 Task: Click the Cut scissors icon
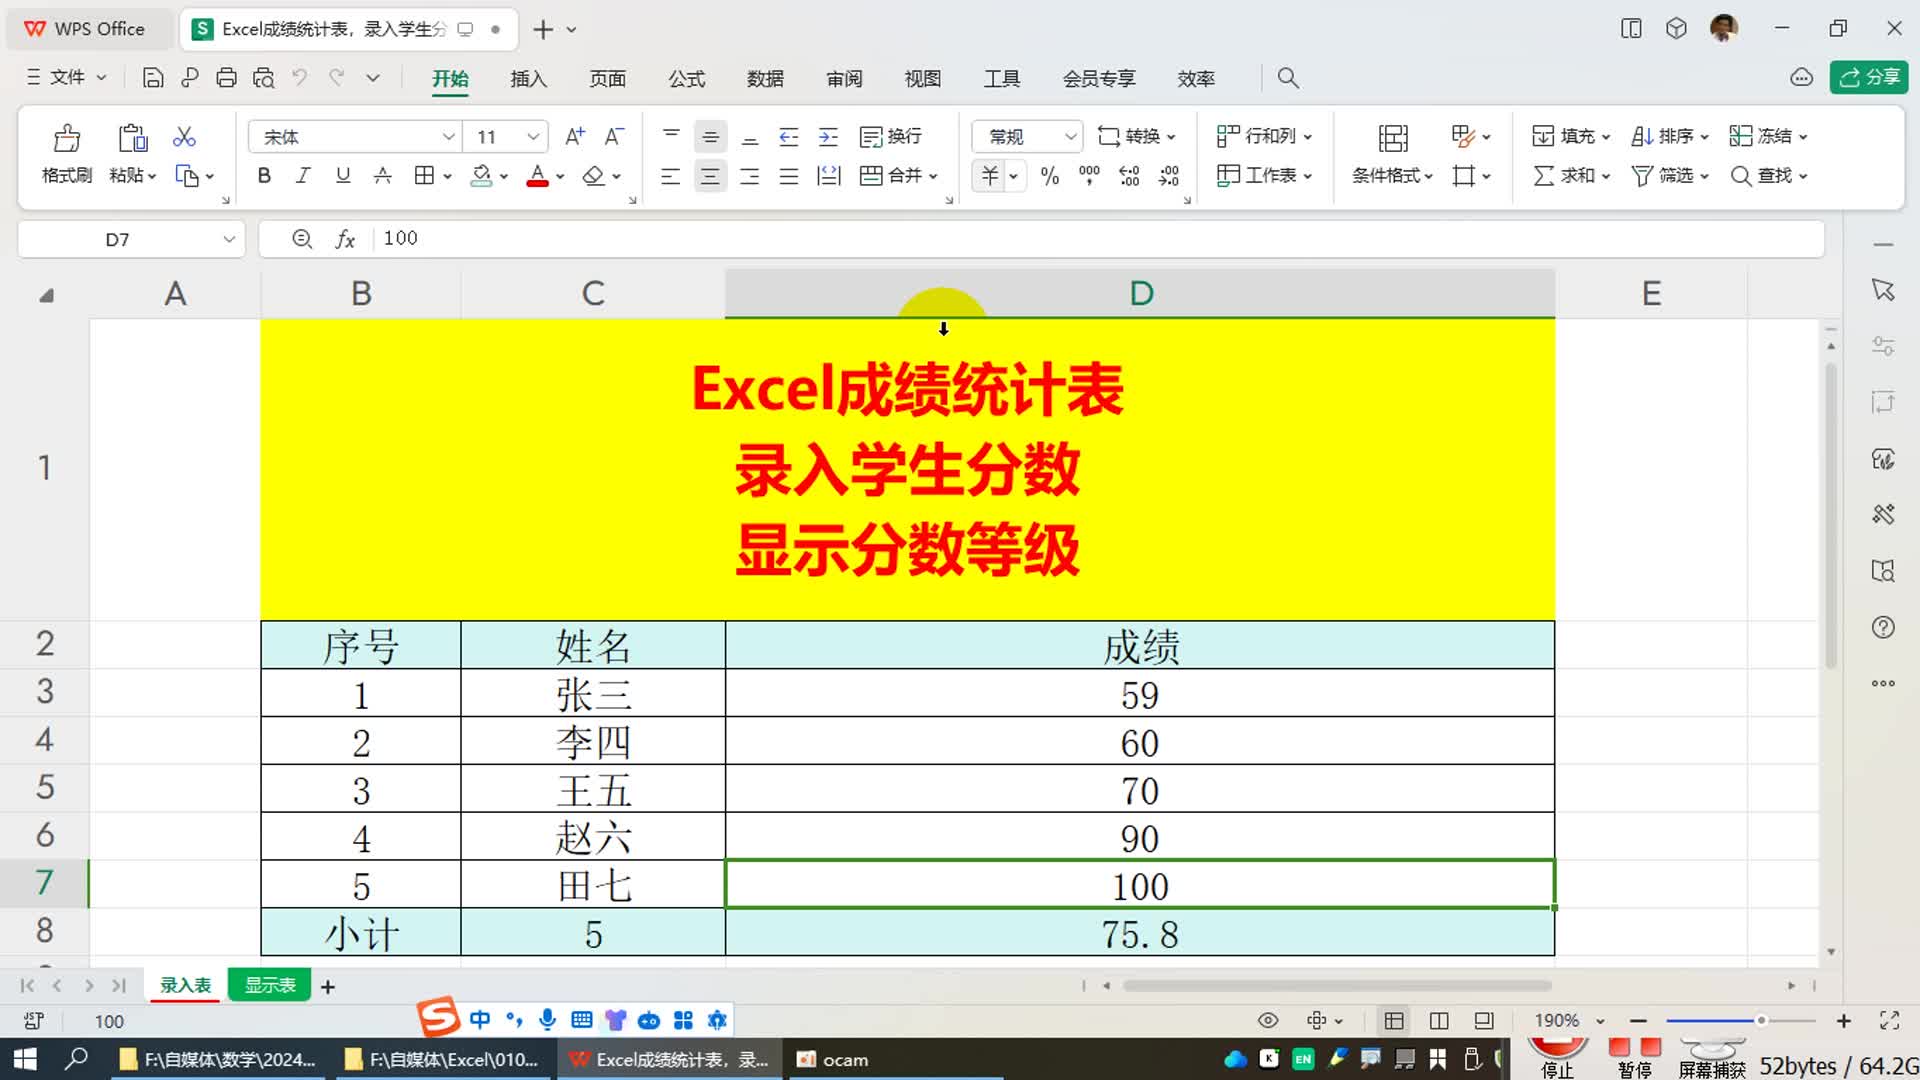point(184,137)
